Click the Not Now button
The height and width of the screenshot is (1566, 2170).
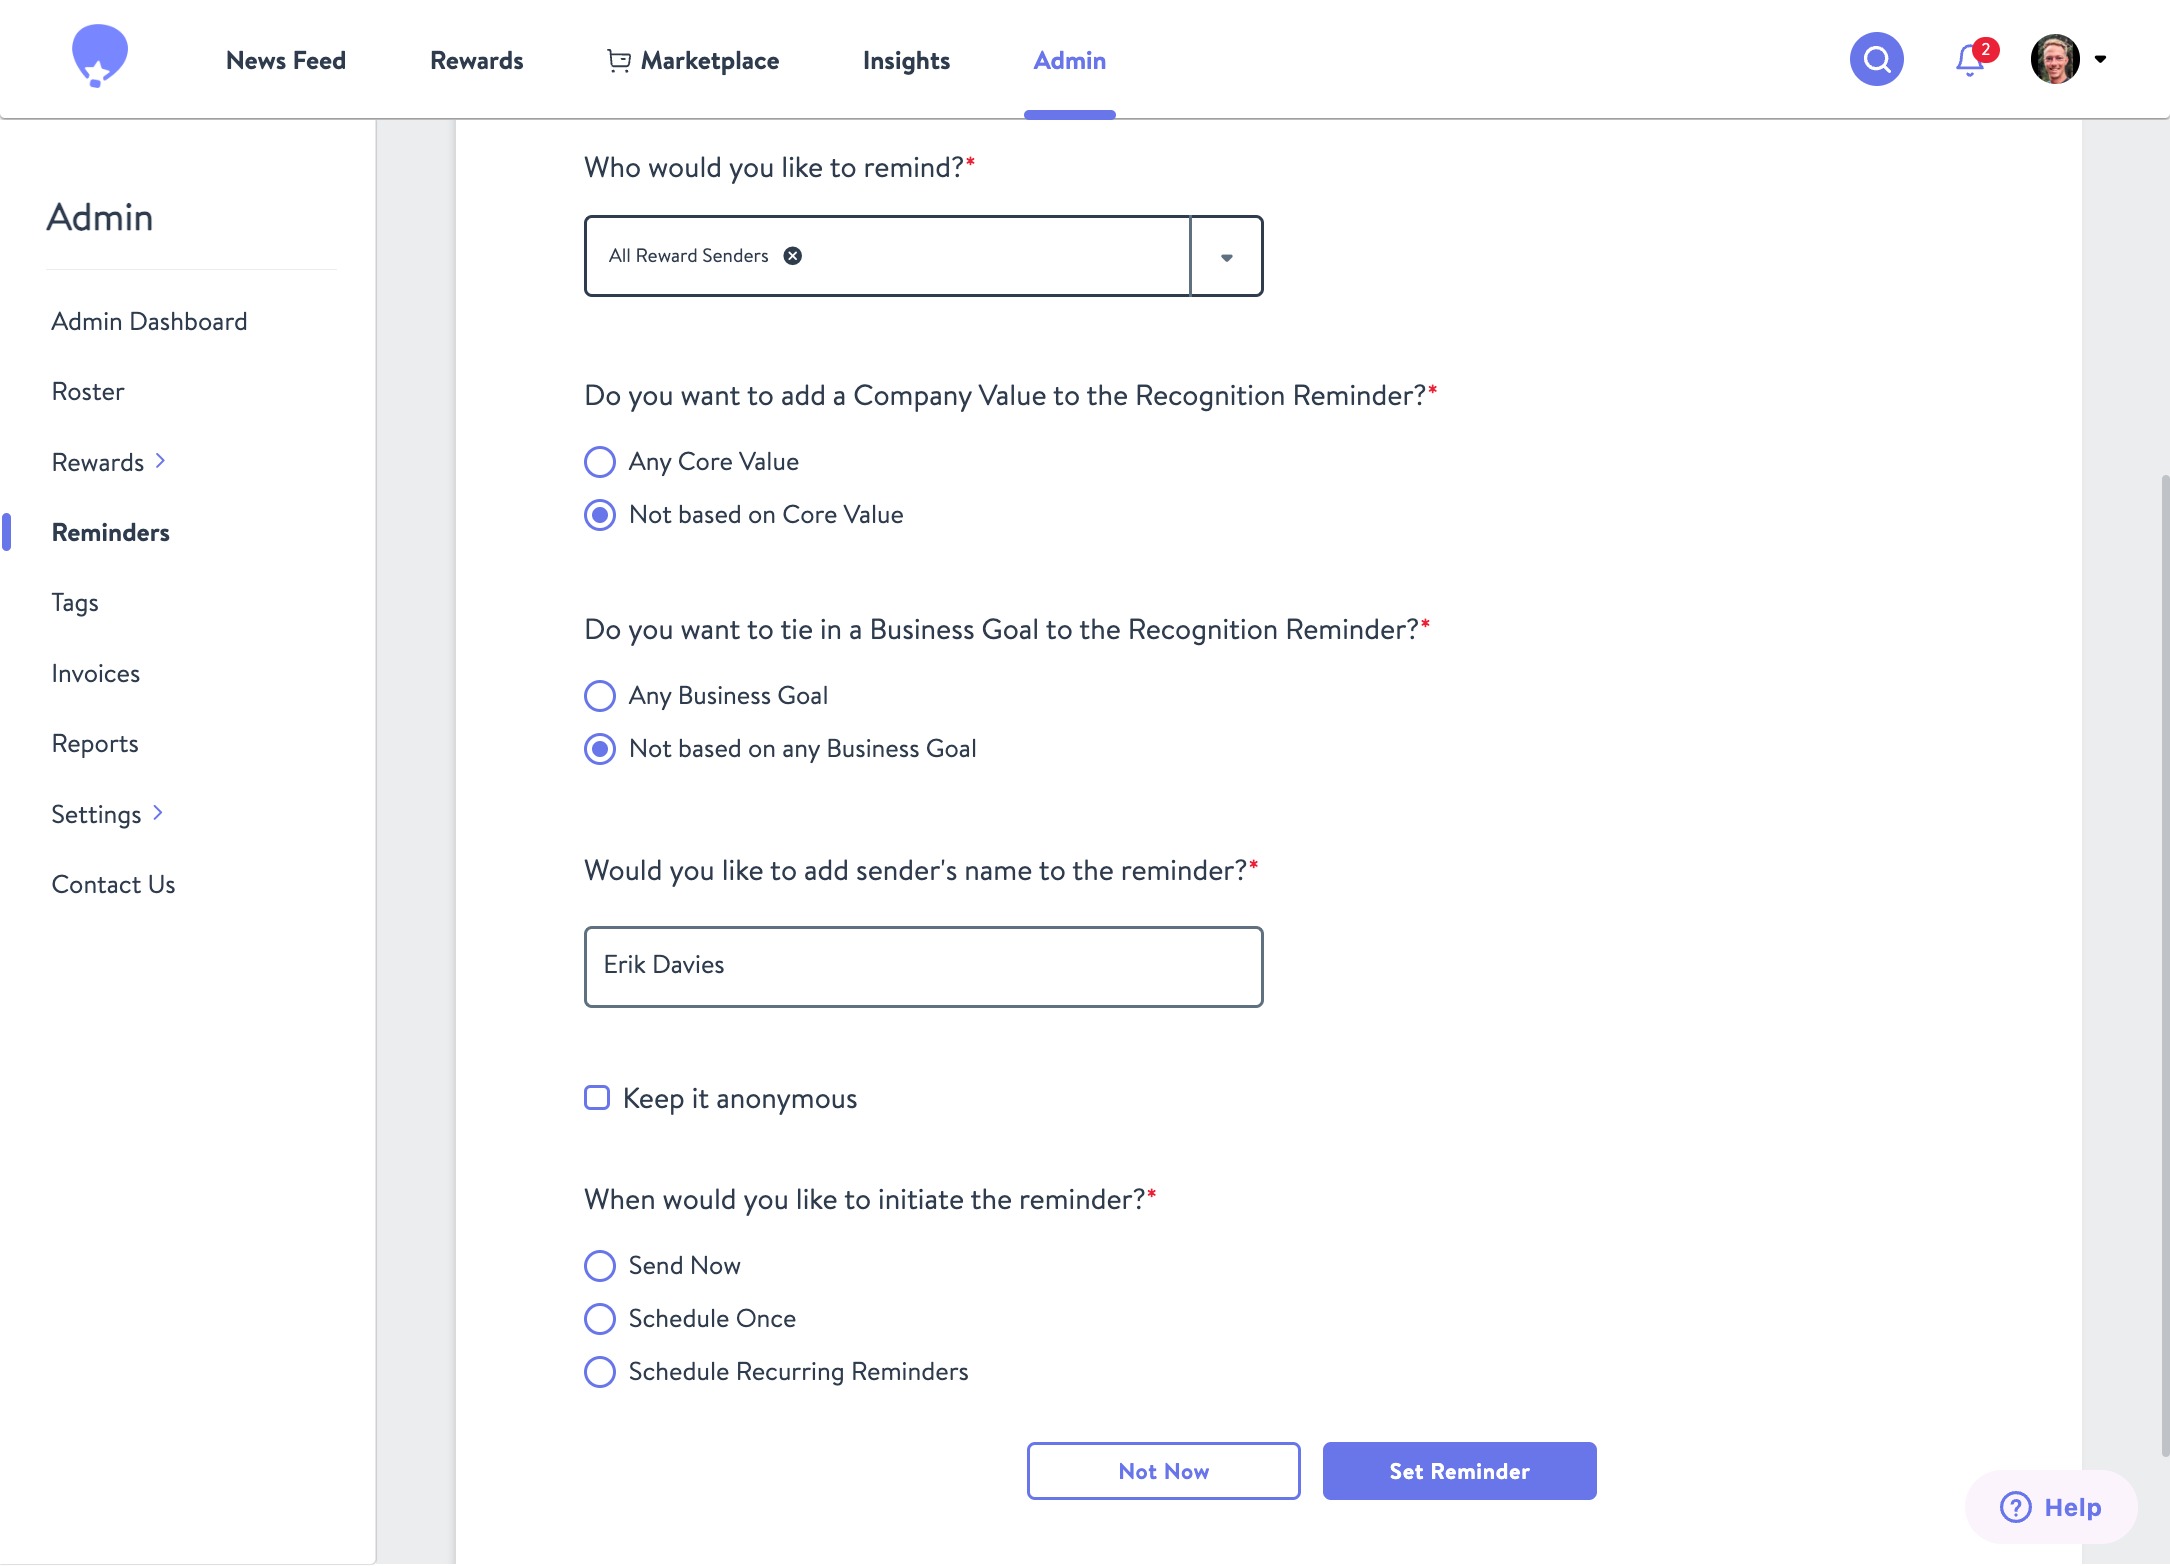point(1163,1471)
